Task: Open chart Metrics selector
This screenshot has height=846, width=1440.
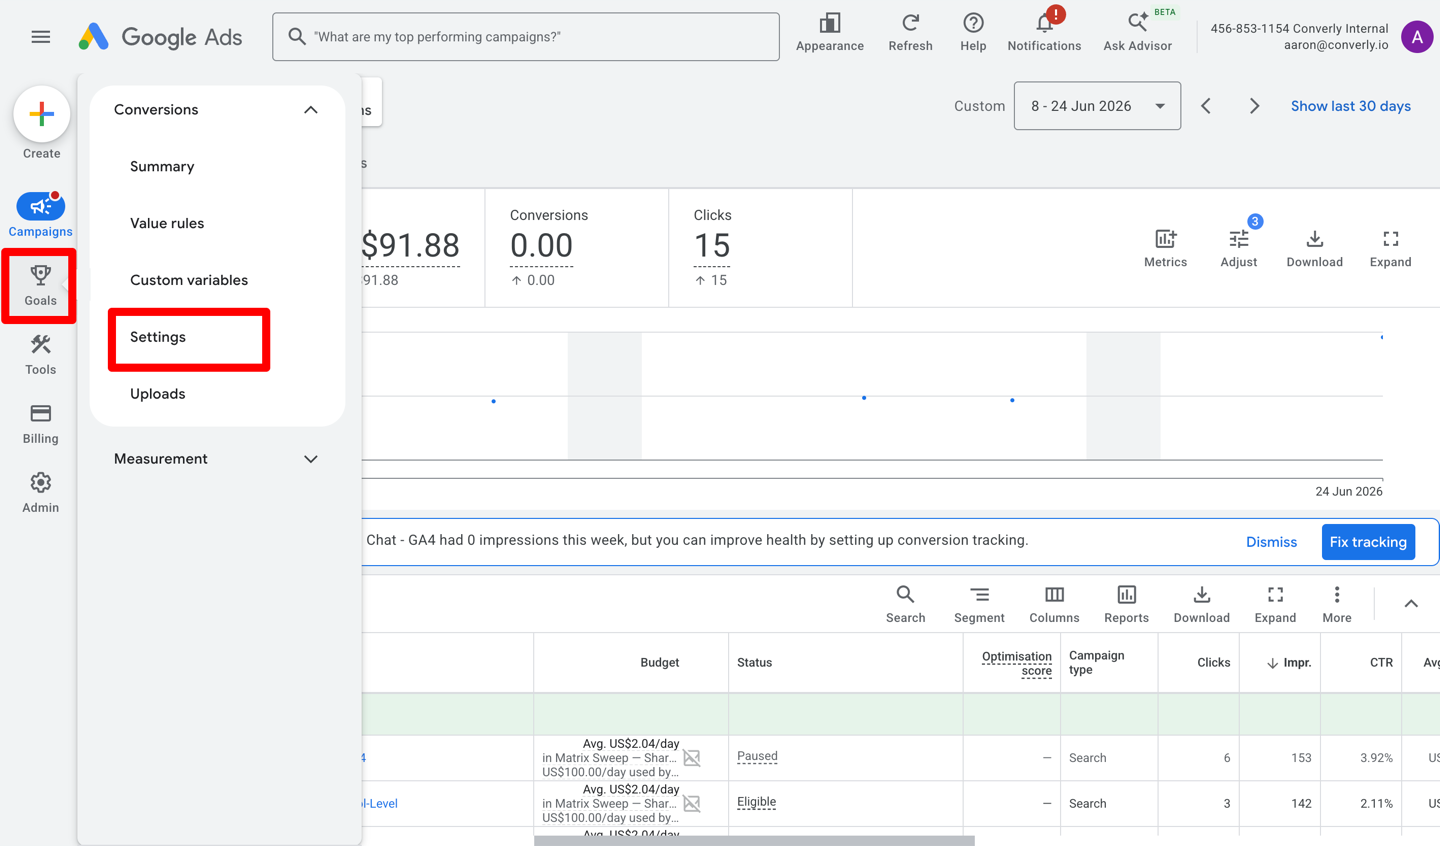Action: 1165,248
